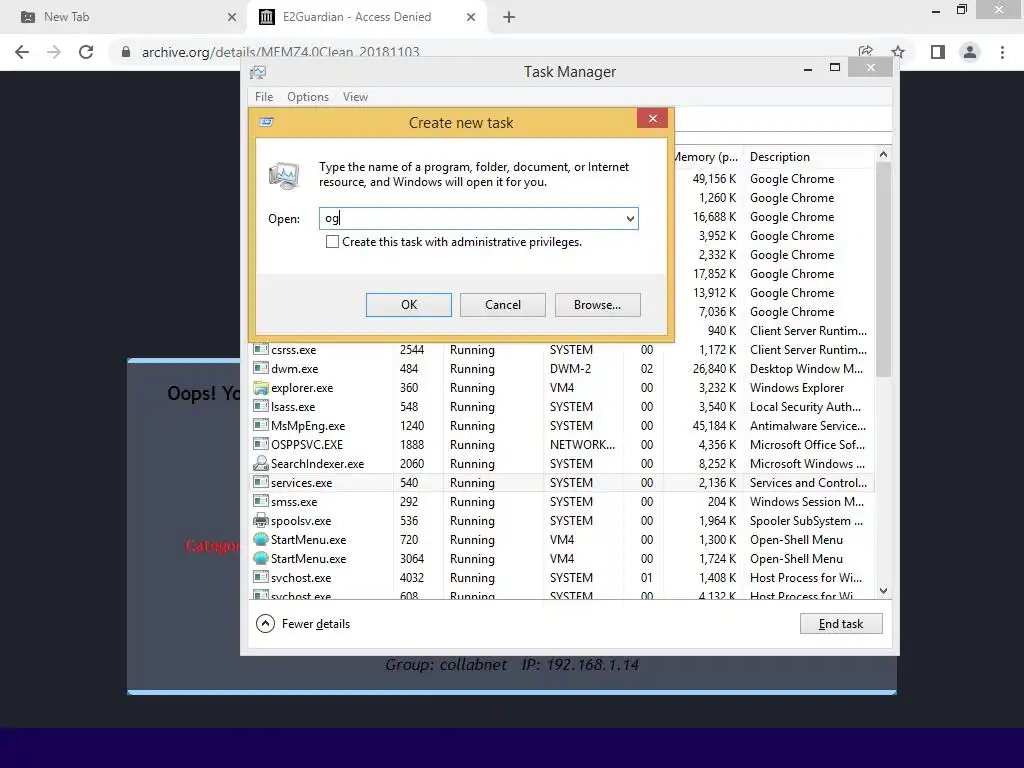Click the browser forward arrow
Viewport: 1024px width, 768px height.
[54, 52]
